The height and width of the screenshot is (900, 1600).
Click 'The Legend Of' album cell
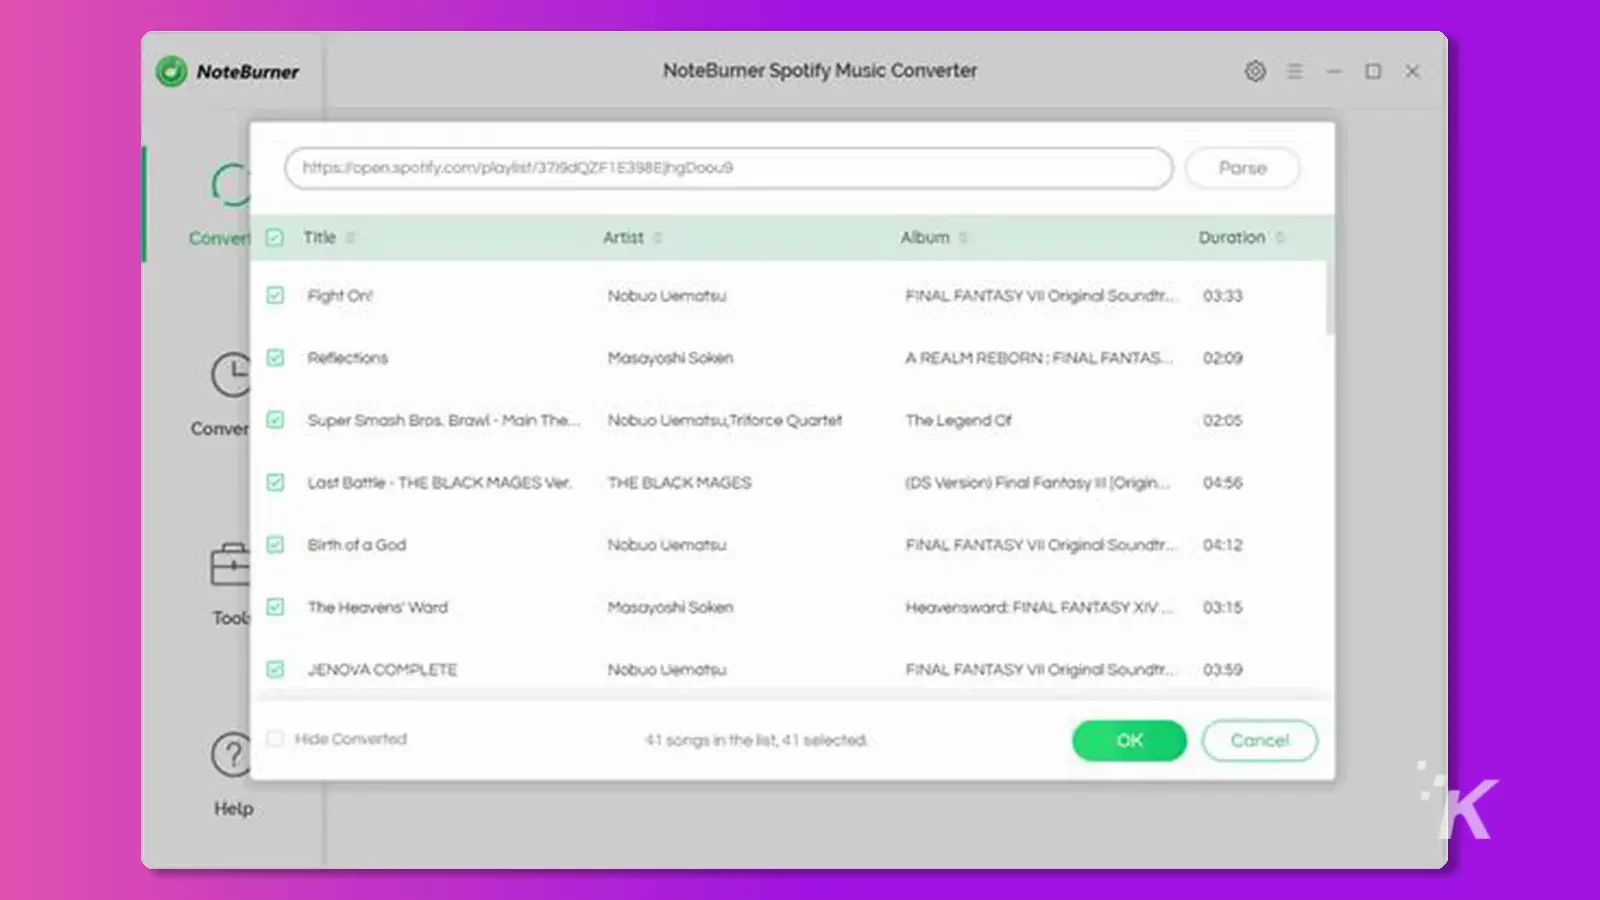(x=958, y=421)
